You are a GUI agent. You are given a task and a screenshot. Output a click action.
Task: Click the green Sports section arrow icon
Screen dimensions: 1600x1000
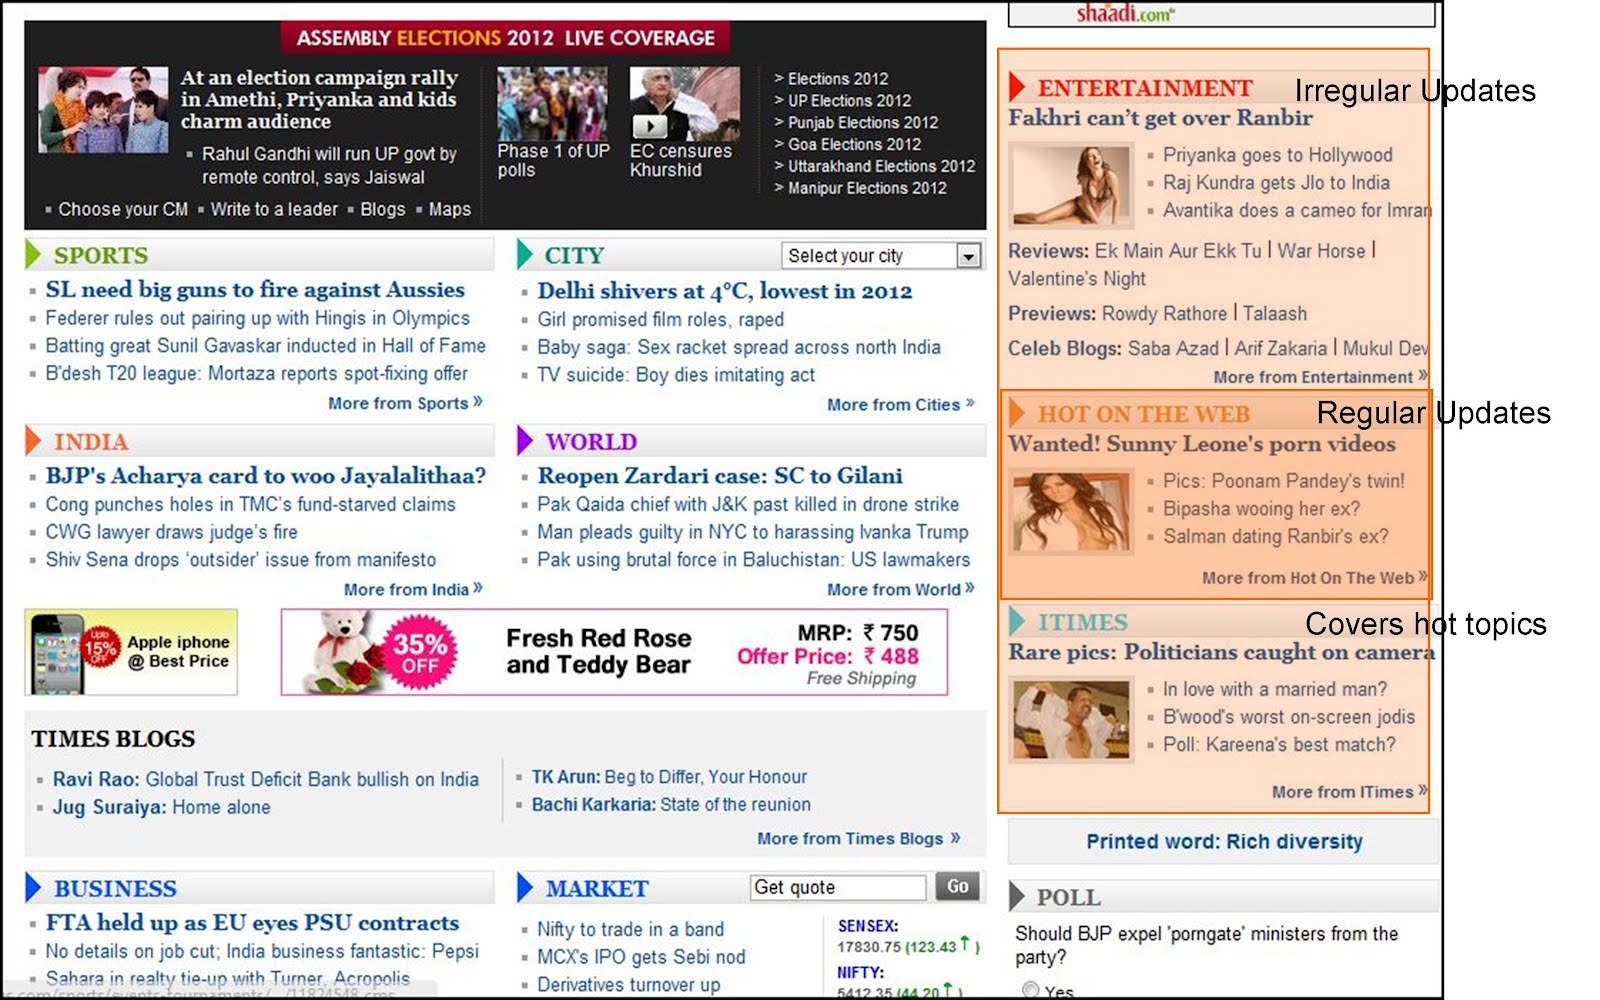click(33, 255)
